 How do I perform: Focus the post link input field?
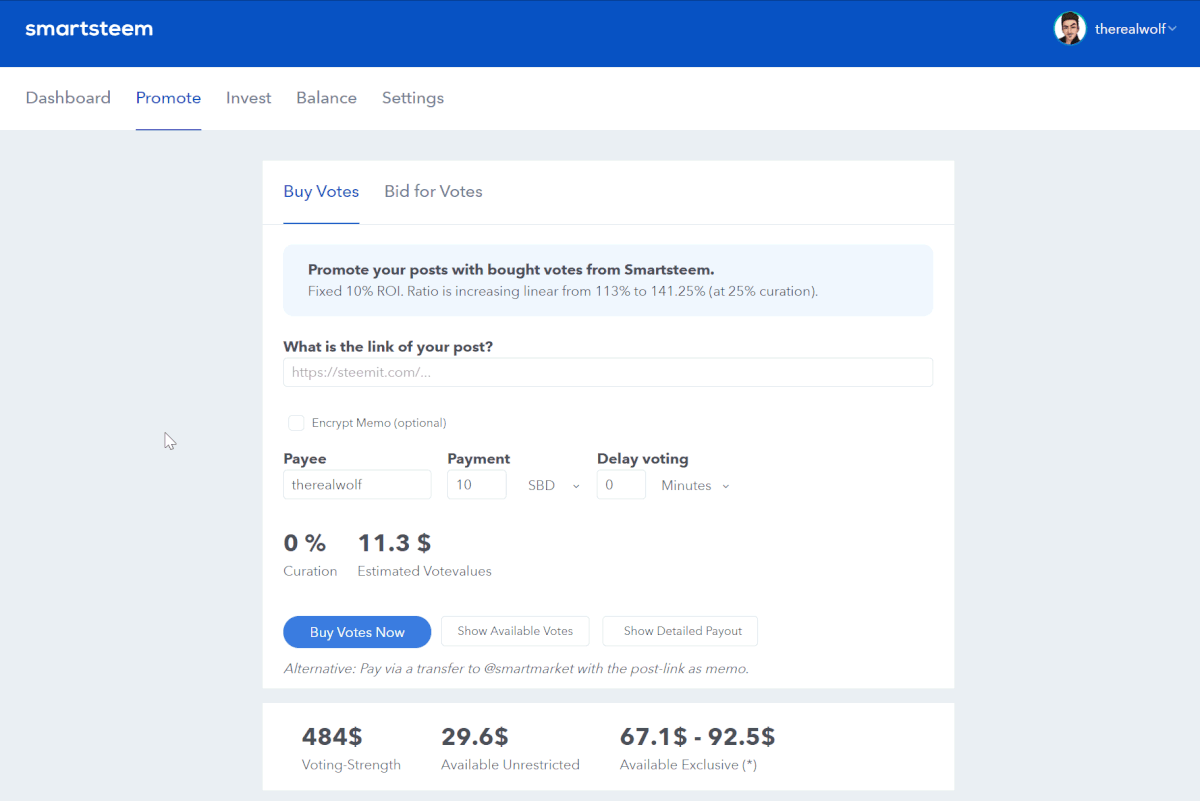click(608, 372)
